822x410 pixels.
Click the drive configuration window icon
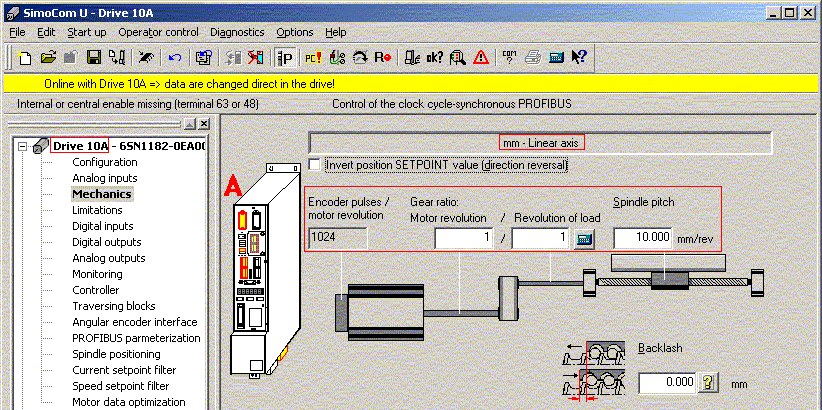pos(203,57)
